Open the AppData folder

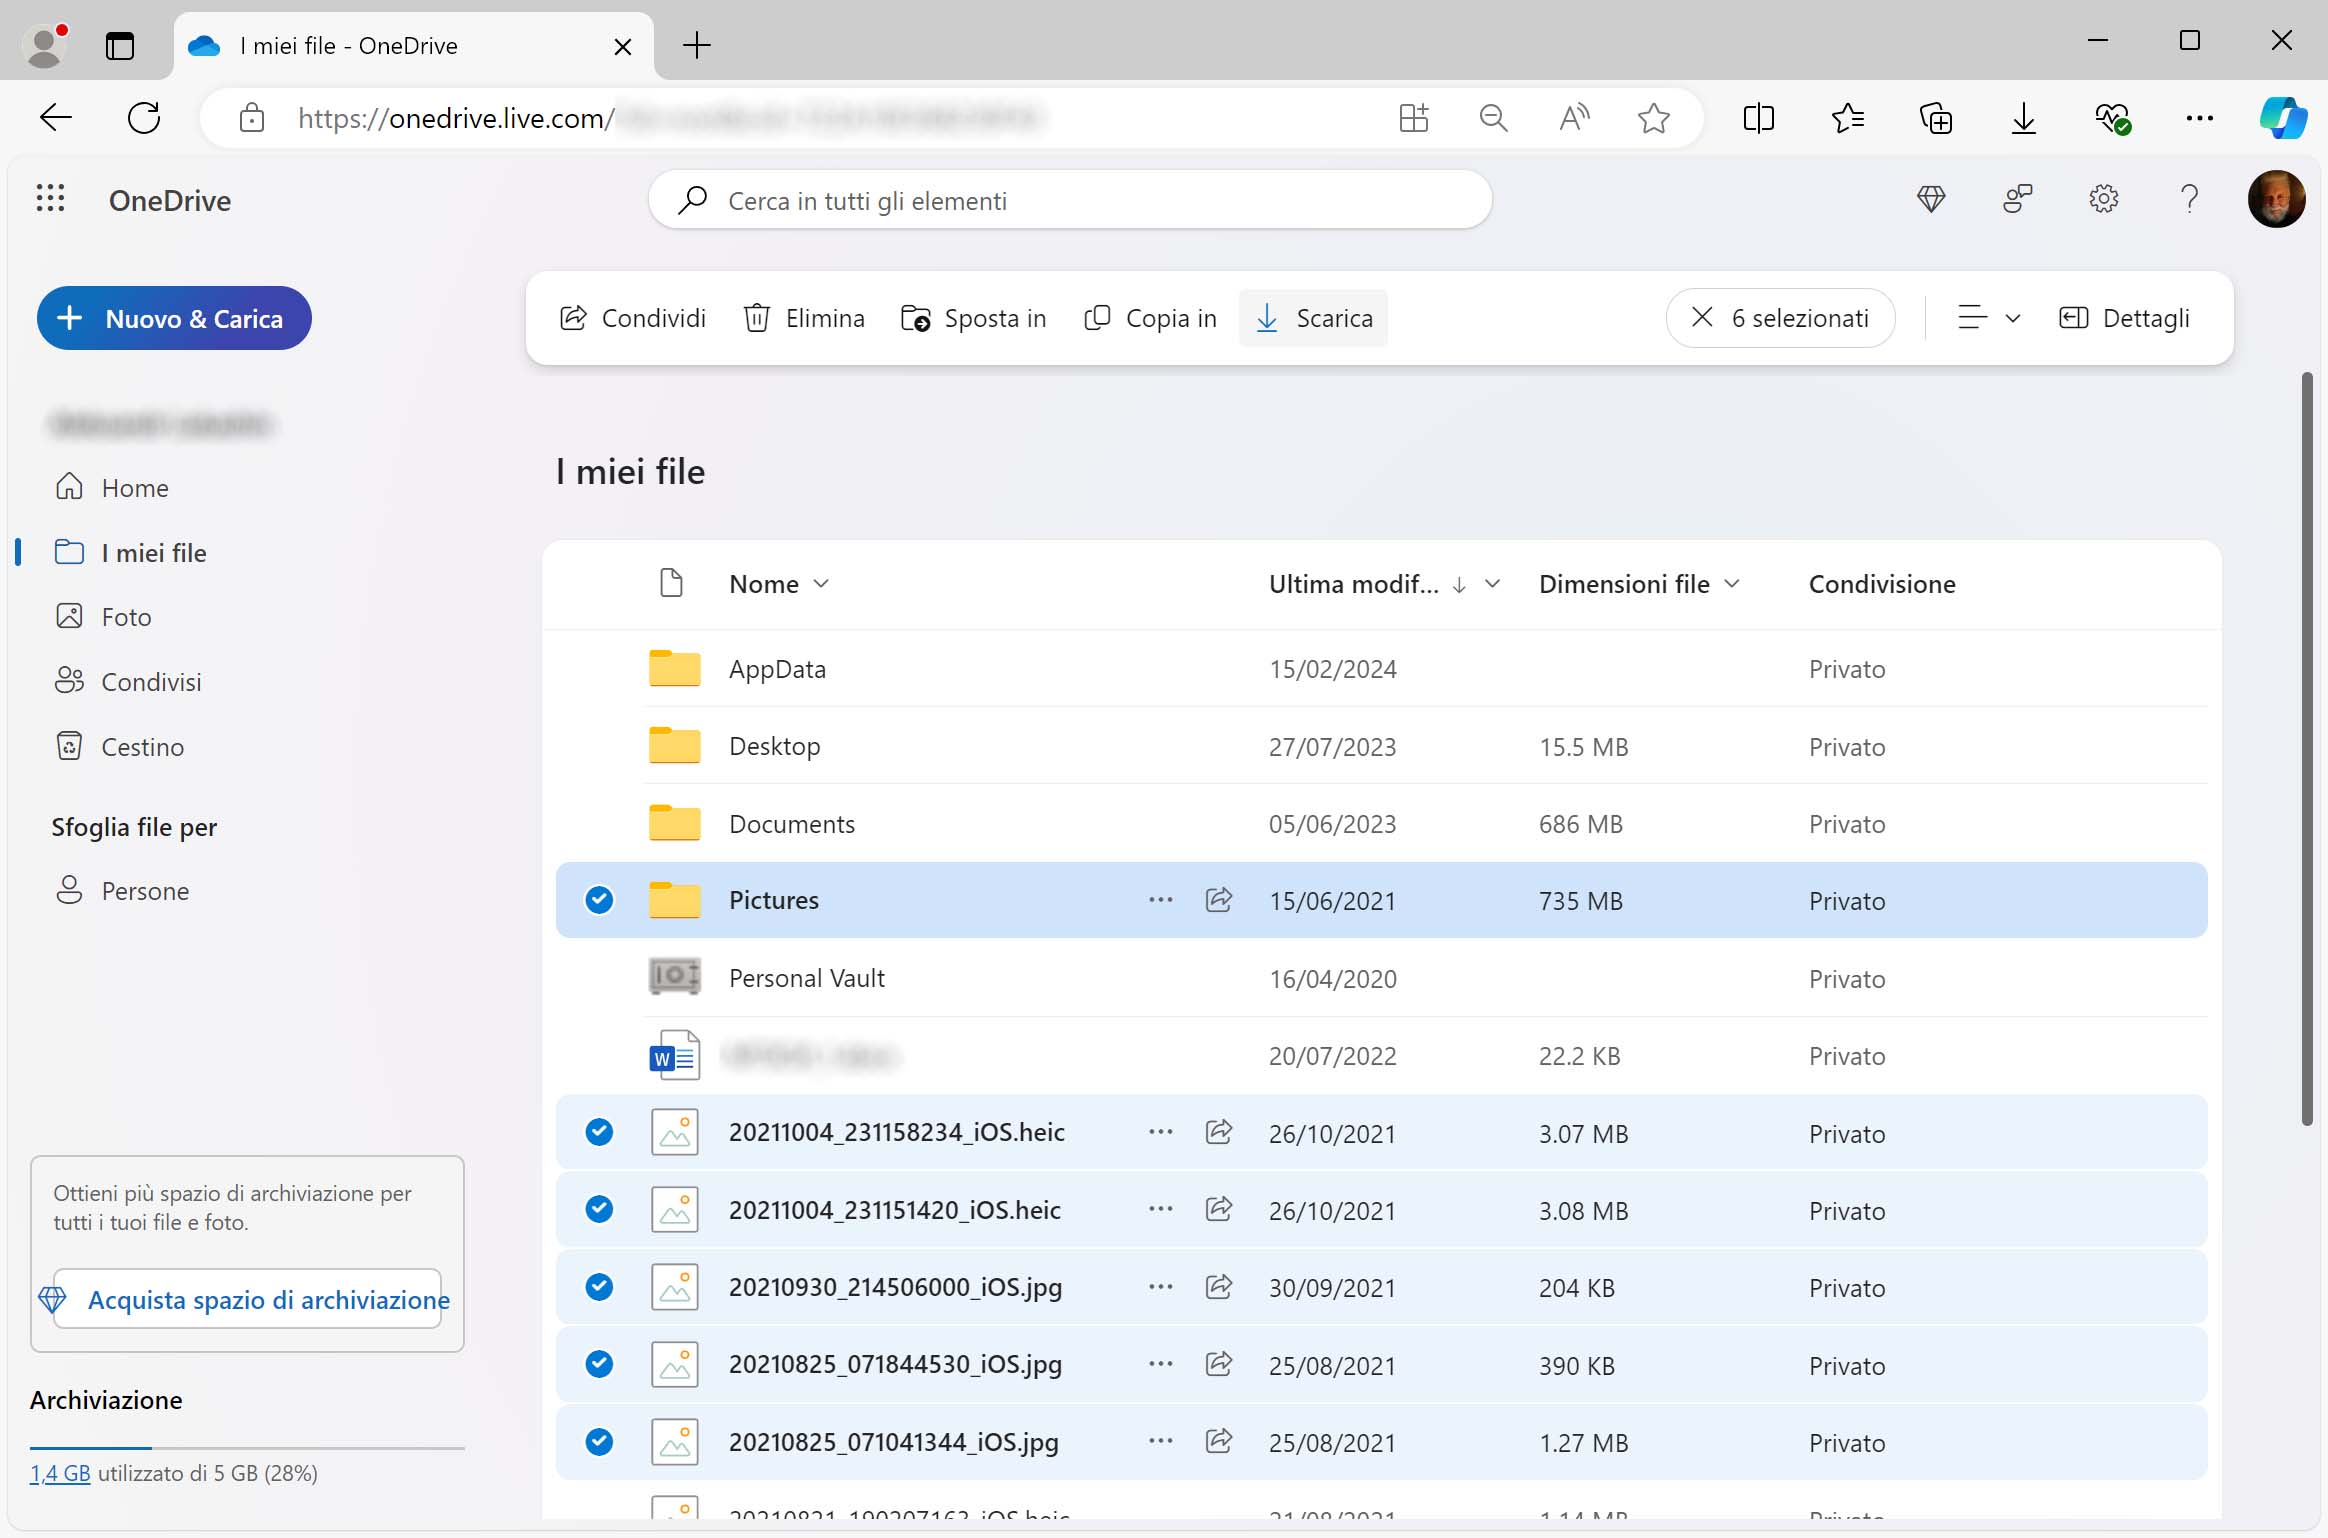(777, 669)
